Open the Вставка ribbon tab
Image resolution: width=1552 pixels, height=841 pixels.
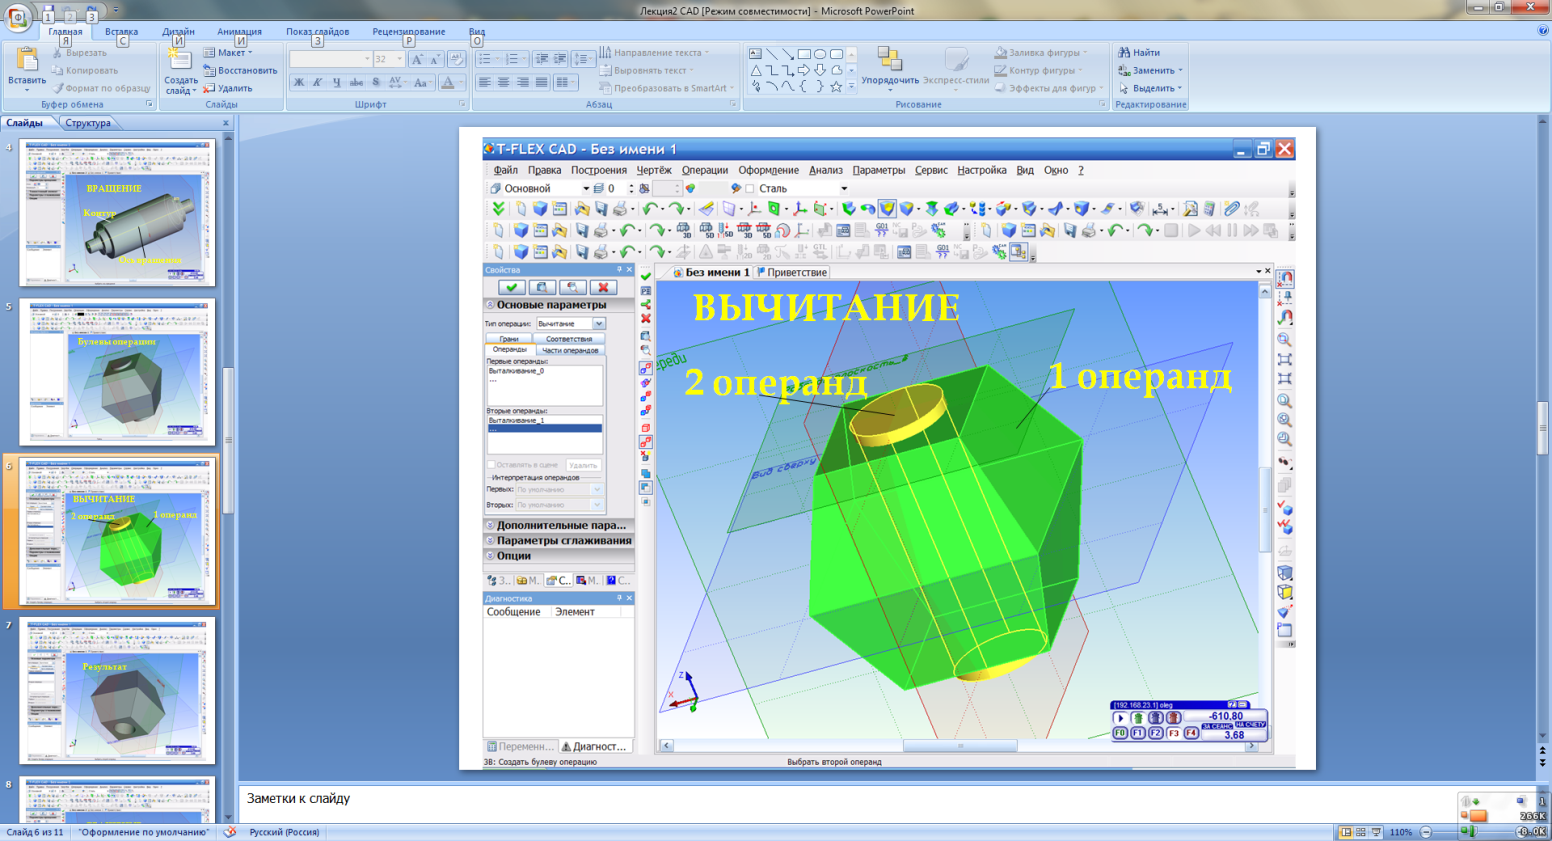(121, 32)
